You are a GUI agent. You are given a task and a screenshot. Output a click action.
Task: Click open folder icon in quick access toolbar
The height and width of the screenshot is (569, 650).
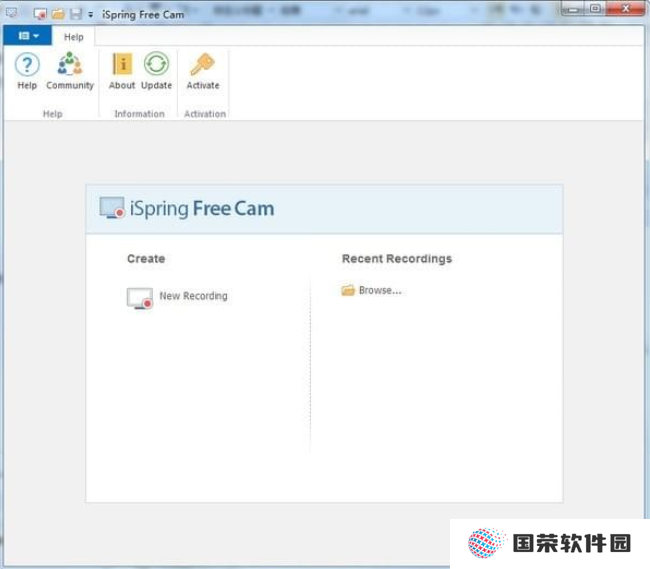point(58,14)
